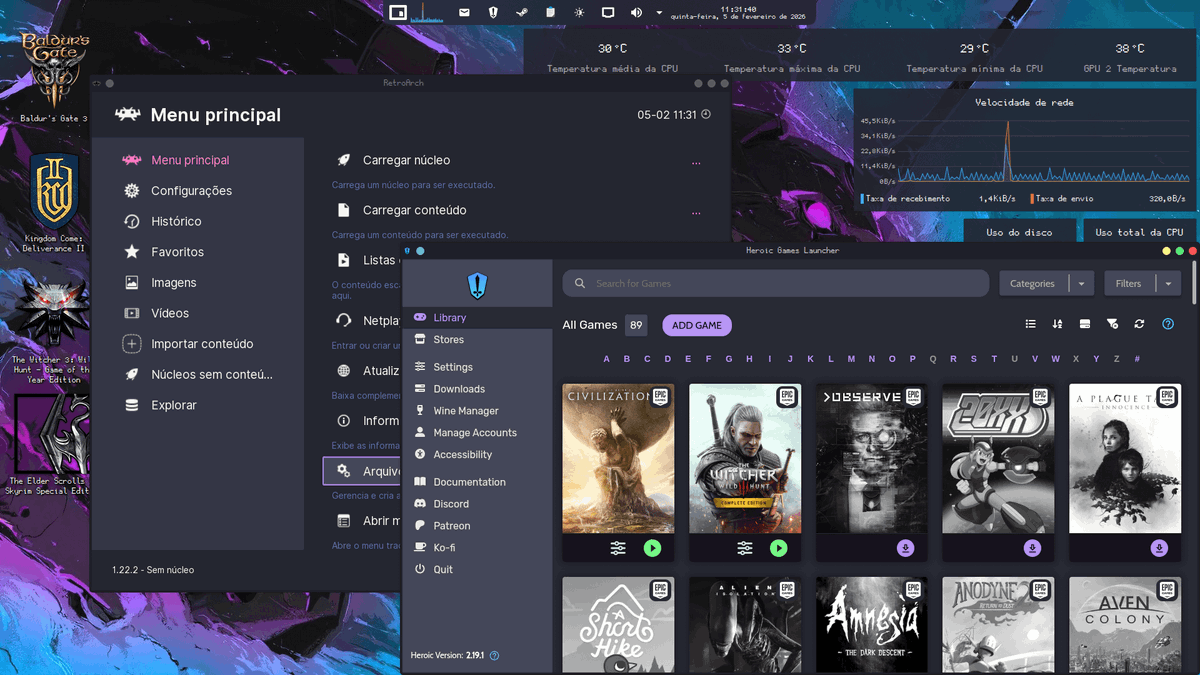Image resolution: width=1200 pixels, height=675 pixels.
Task: Open Histórico in RetroArch sidebar
Action: coord(197,221)
